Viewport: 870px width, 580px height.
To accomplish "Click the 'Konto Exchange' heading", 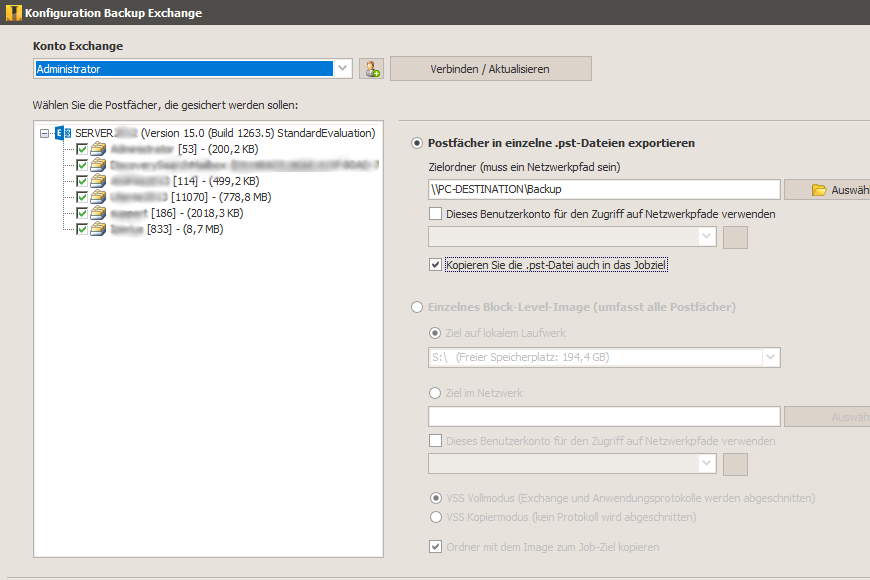I will pos(78,46).
